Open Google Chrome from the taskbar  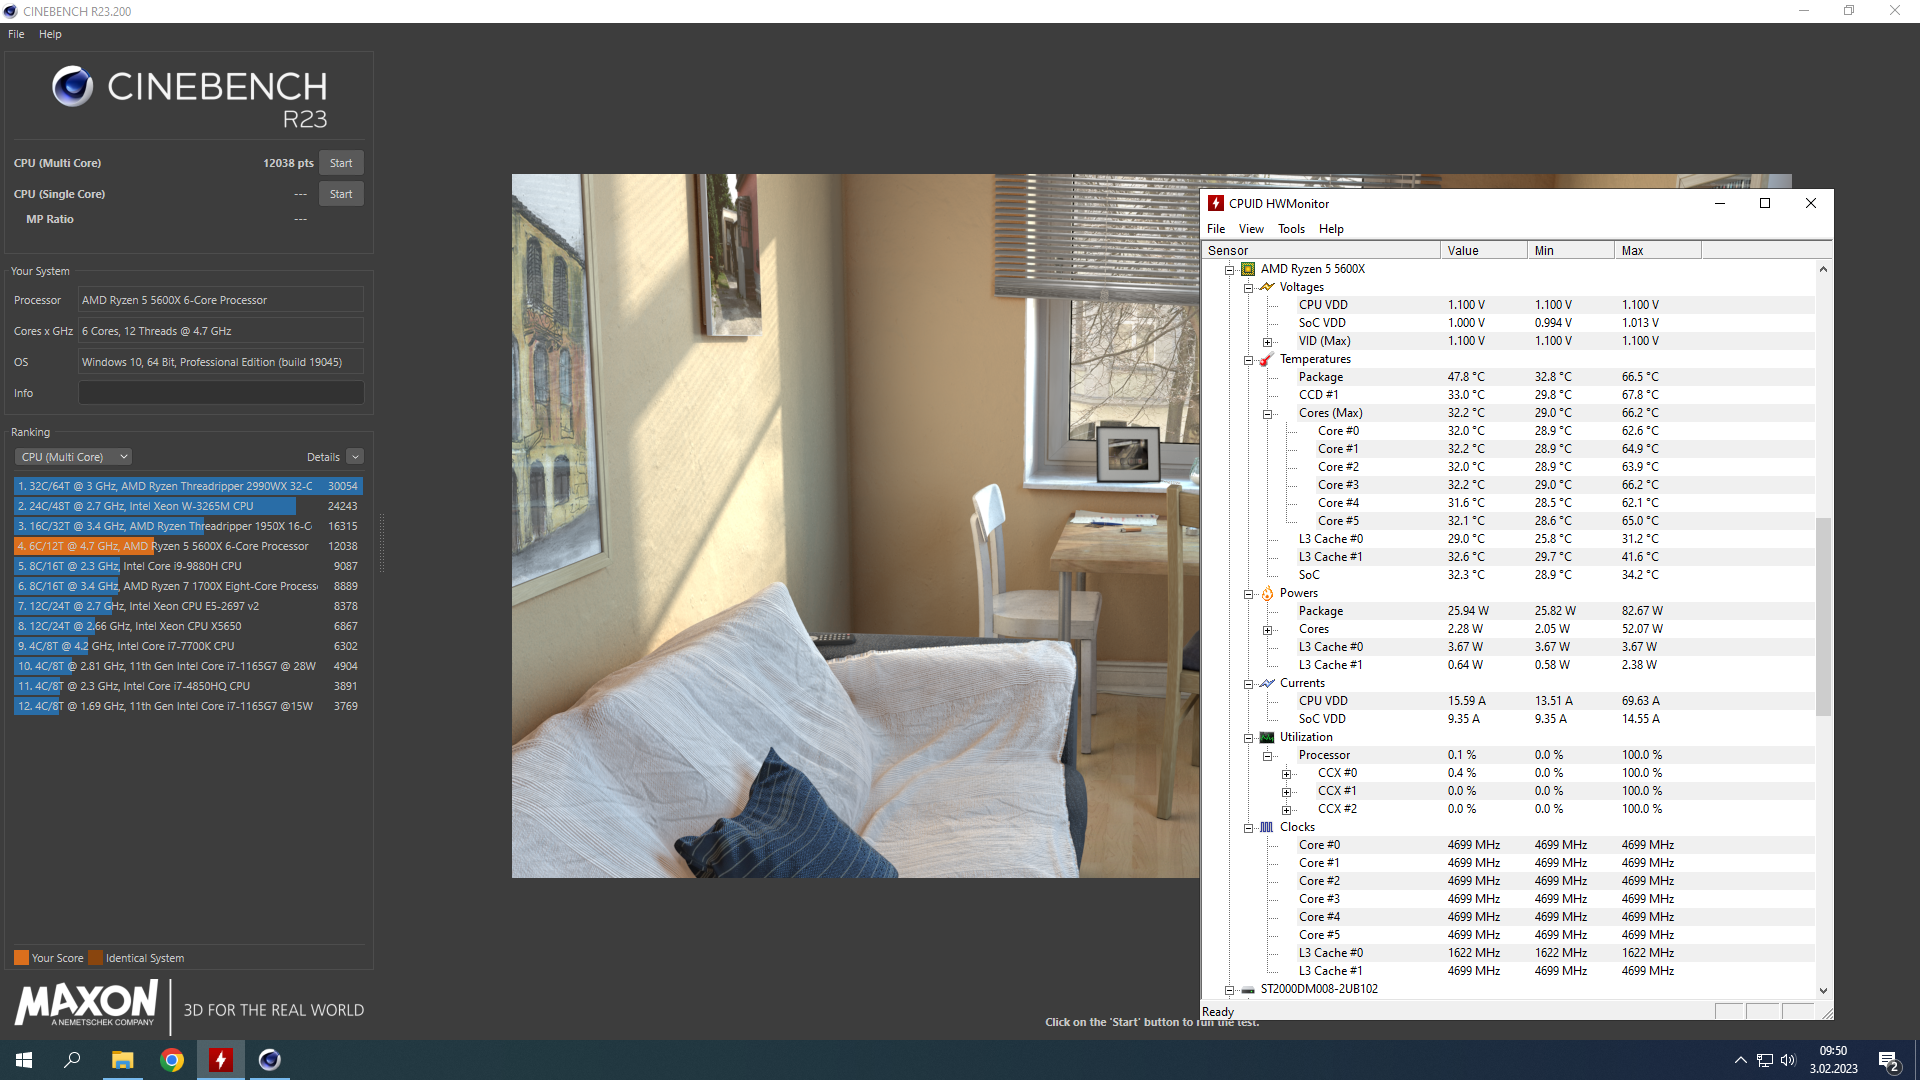point(172,1060)
